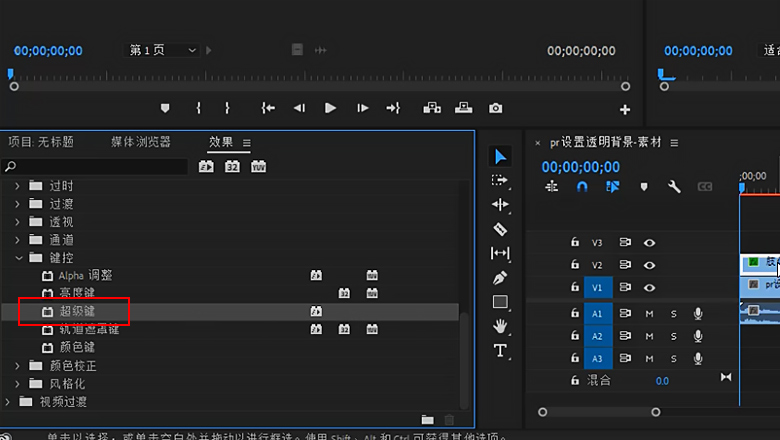The width and height of the screenshot is (780, 440).
Task: Click Mark In button in source monitor
Action: click(198, 108)
